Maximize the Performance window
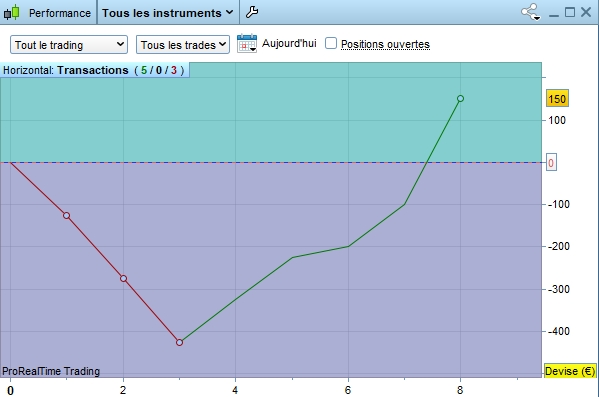The height and width of the screenshot is (397, 599). tap(570, 12)
